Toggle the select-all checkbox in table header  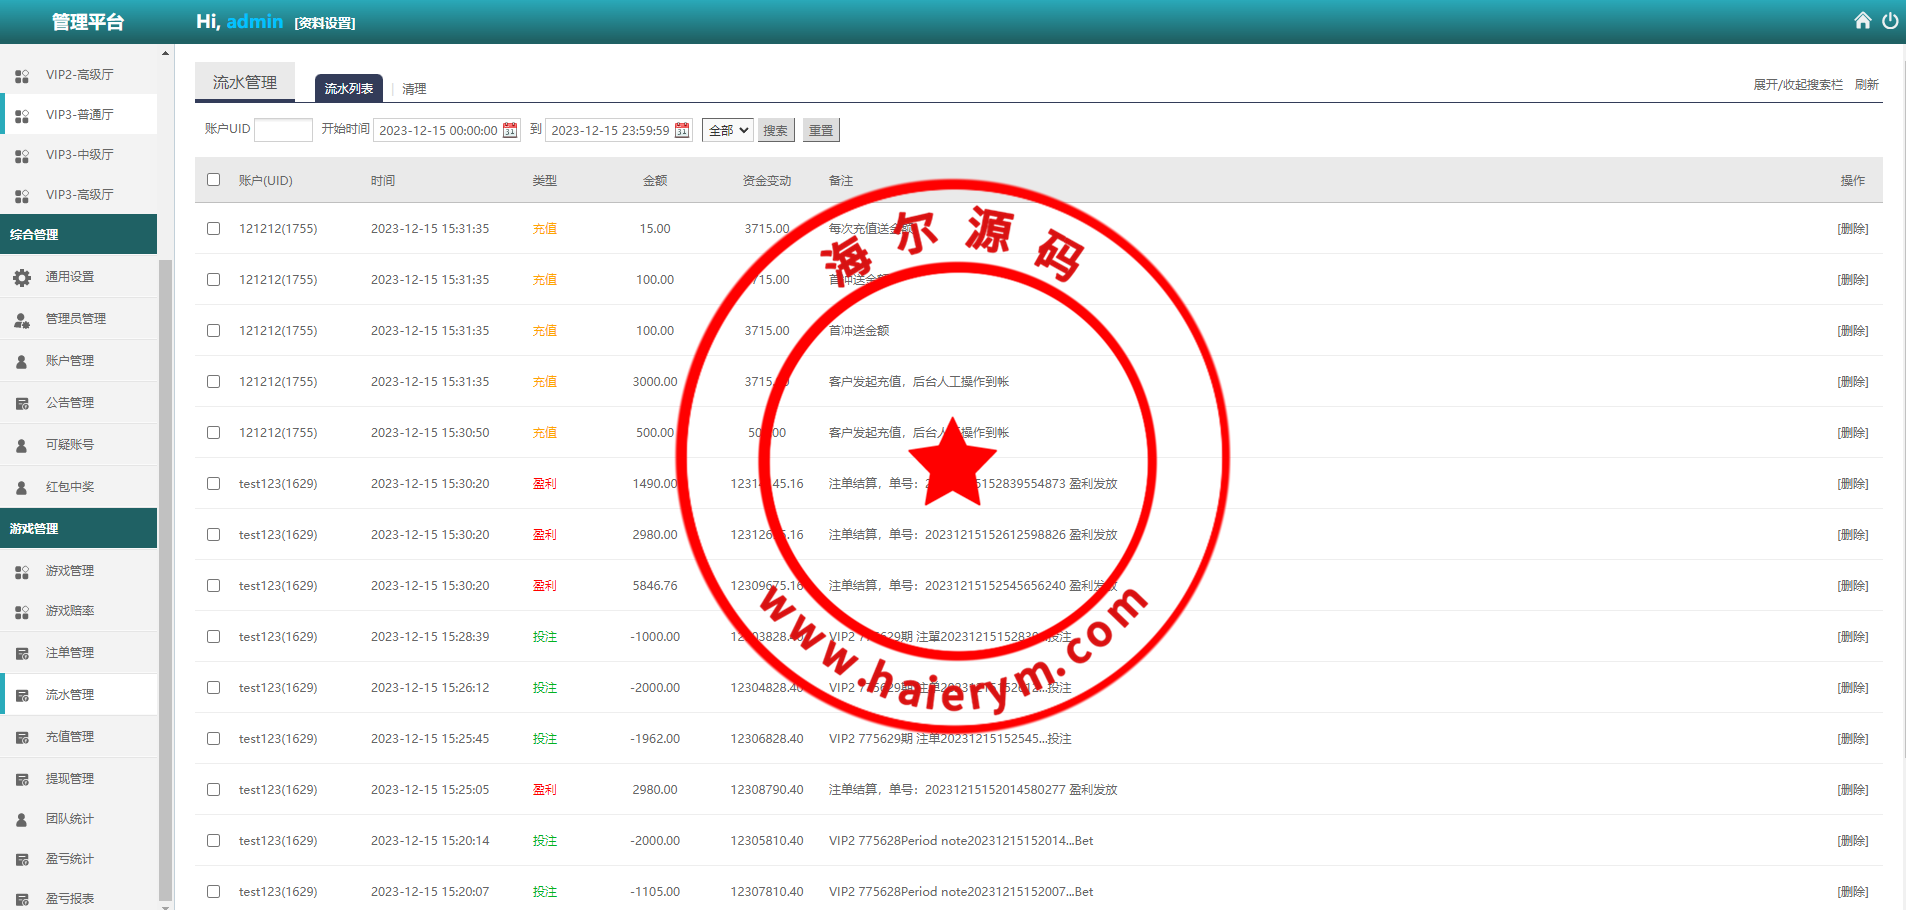[x=213, y=179]
